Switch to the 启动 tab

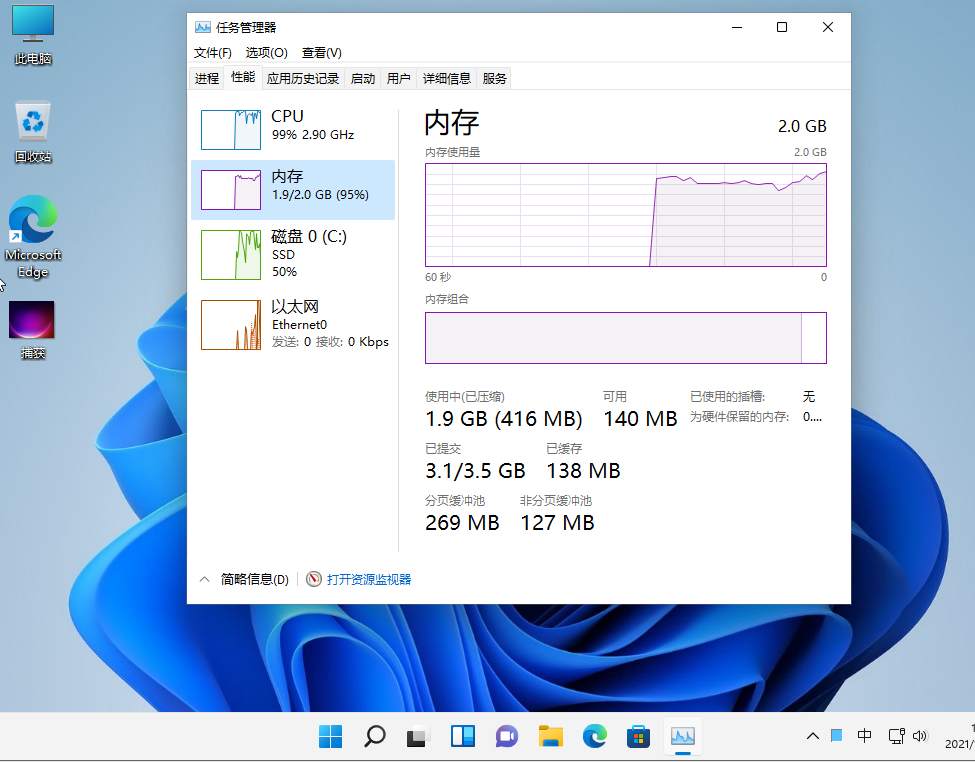(x=363, y=78)
